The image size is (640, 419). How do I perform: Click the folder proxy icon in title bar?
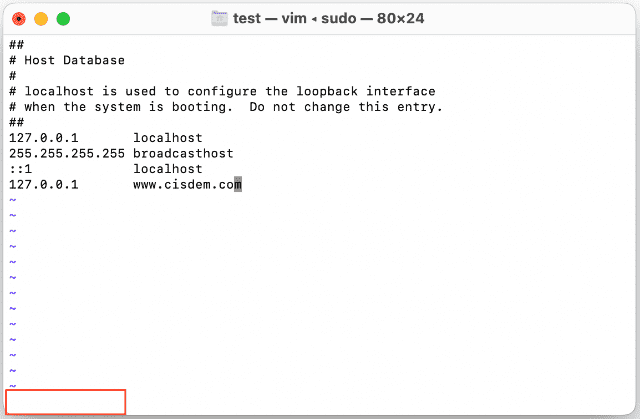click(x=222, y=18)
